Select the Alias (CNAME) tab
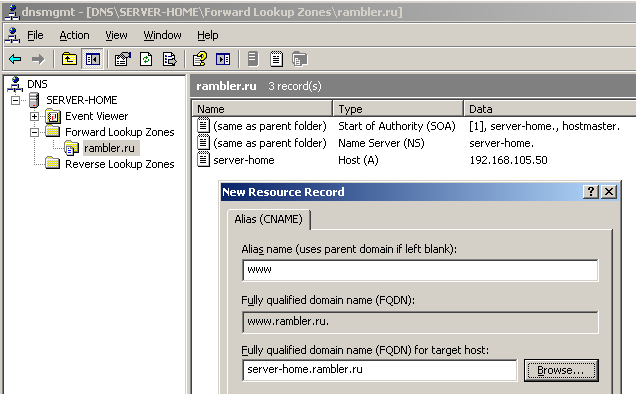Screen dimensions: 636x394 [269, 219]
